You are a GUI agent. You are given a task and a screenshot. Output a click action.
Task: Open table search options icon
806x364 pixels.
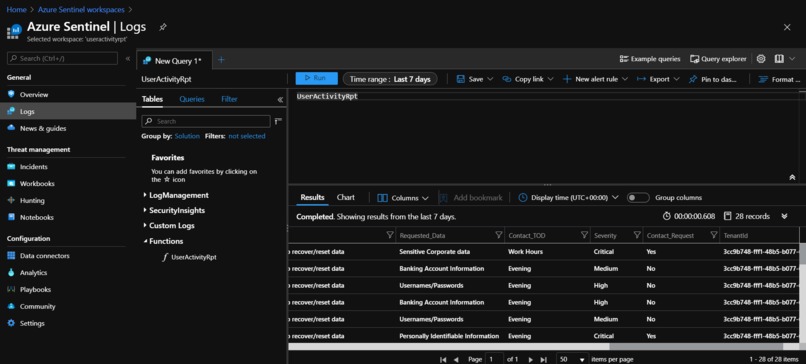click(278, 121)
